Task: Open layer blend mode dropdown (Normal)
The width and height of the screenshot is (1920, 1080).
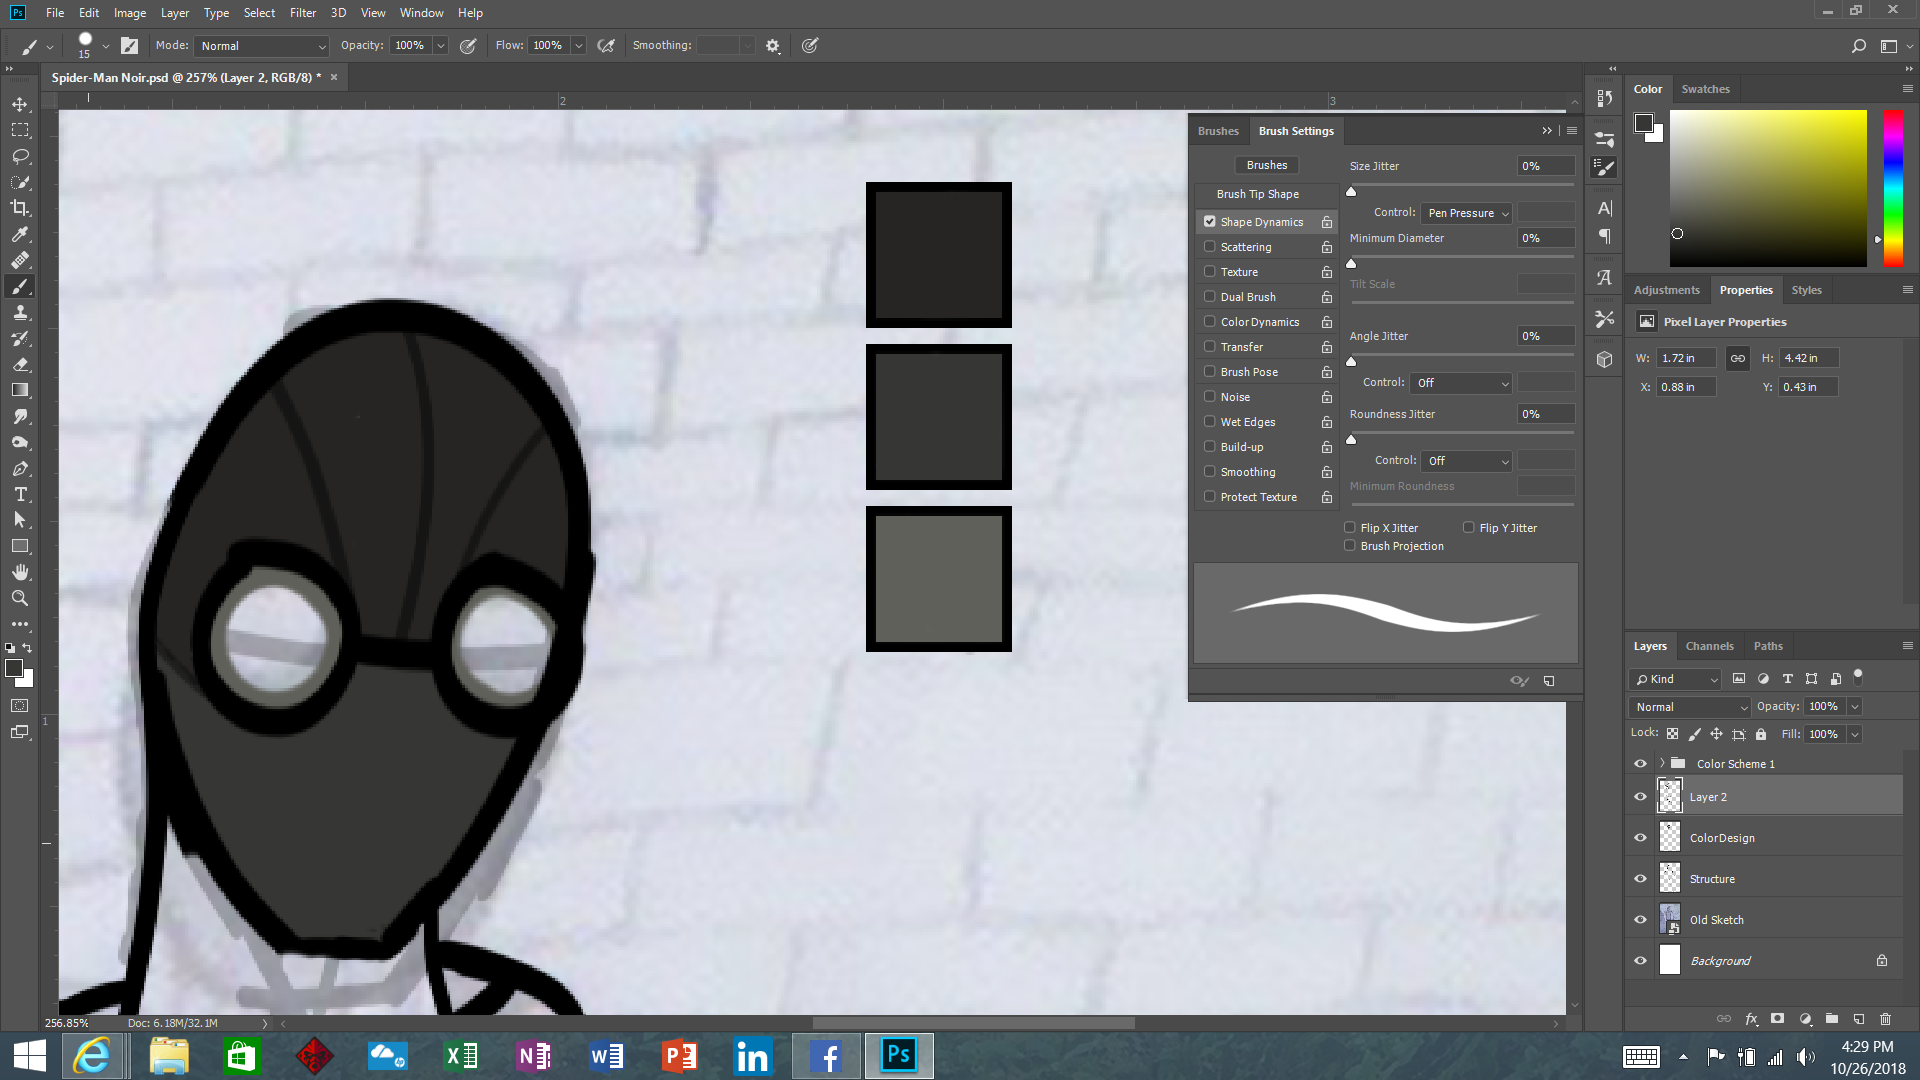Action: pos(1691,707)
